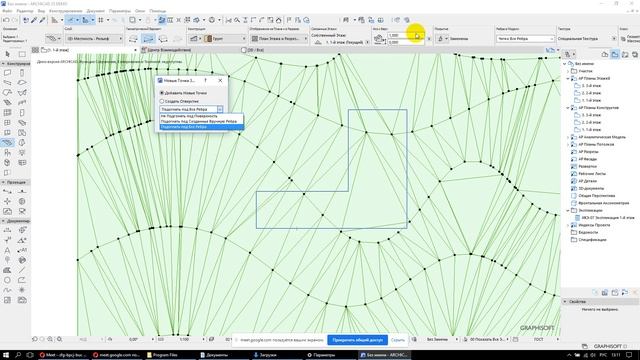This screenshot has width=640, height=360.
Task: Collapse the 'Экспликации' folder in Navigator
Action: click(568, 210)
